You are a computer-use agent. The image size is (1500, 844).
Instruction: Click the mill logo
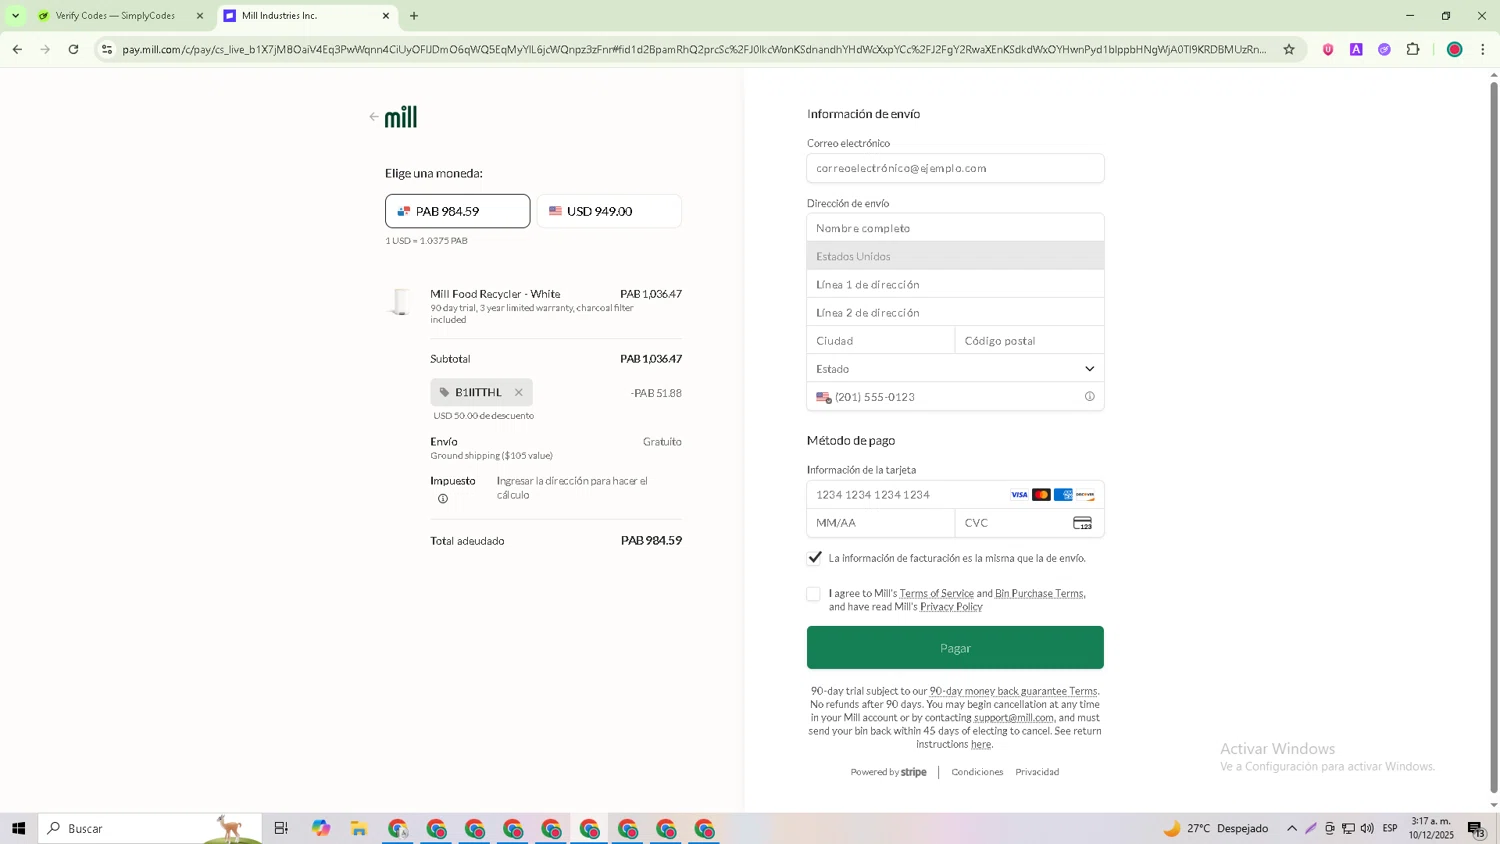[401, 117]
